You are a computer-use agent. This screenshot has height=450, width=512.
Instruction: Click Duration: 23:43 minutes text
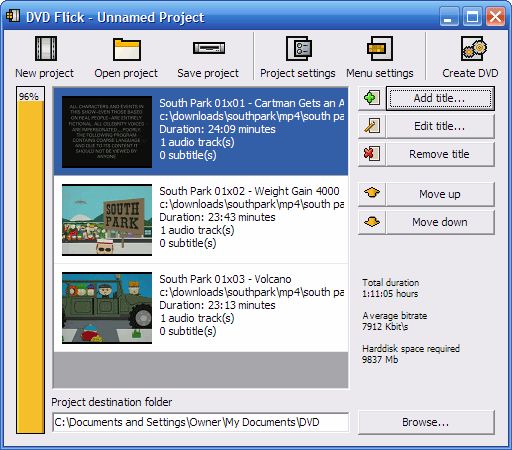click(217, 217)
